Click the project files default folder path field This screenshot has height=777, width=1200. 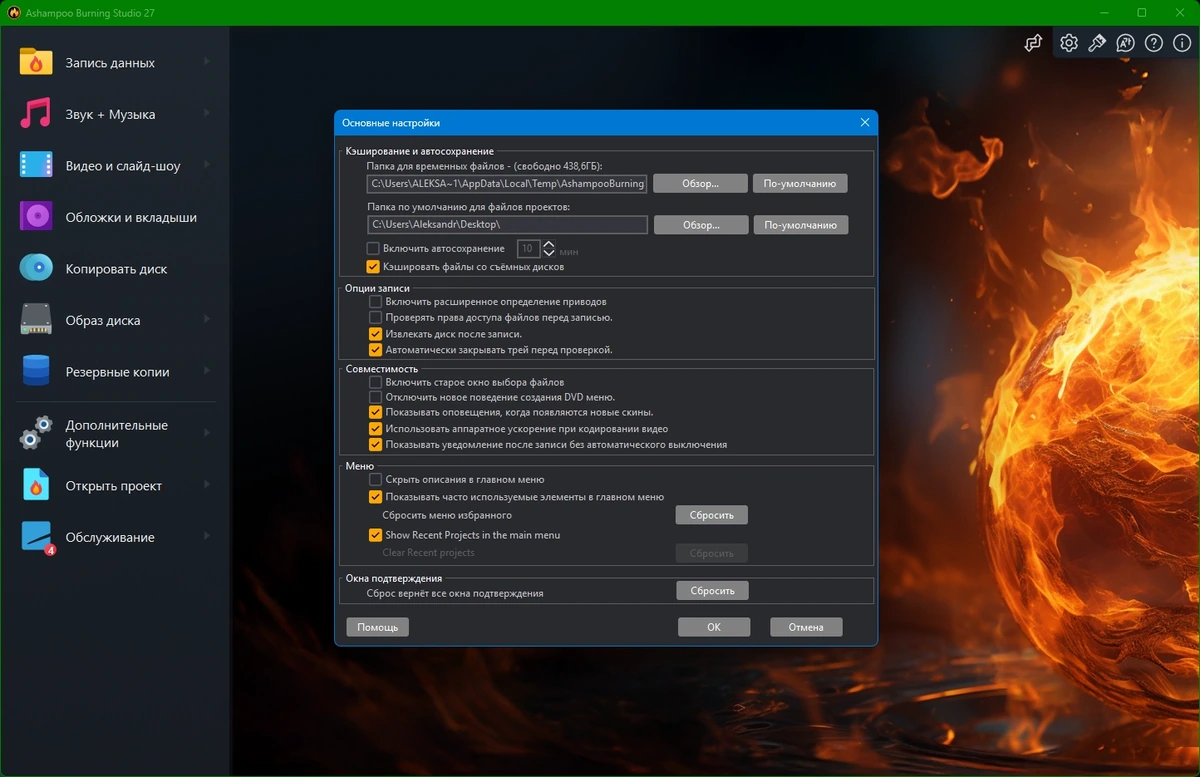click(507, 225)
